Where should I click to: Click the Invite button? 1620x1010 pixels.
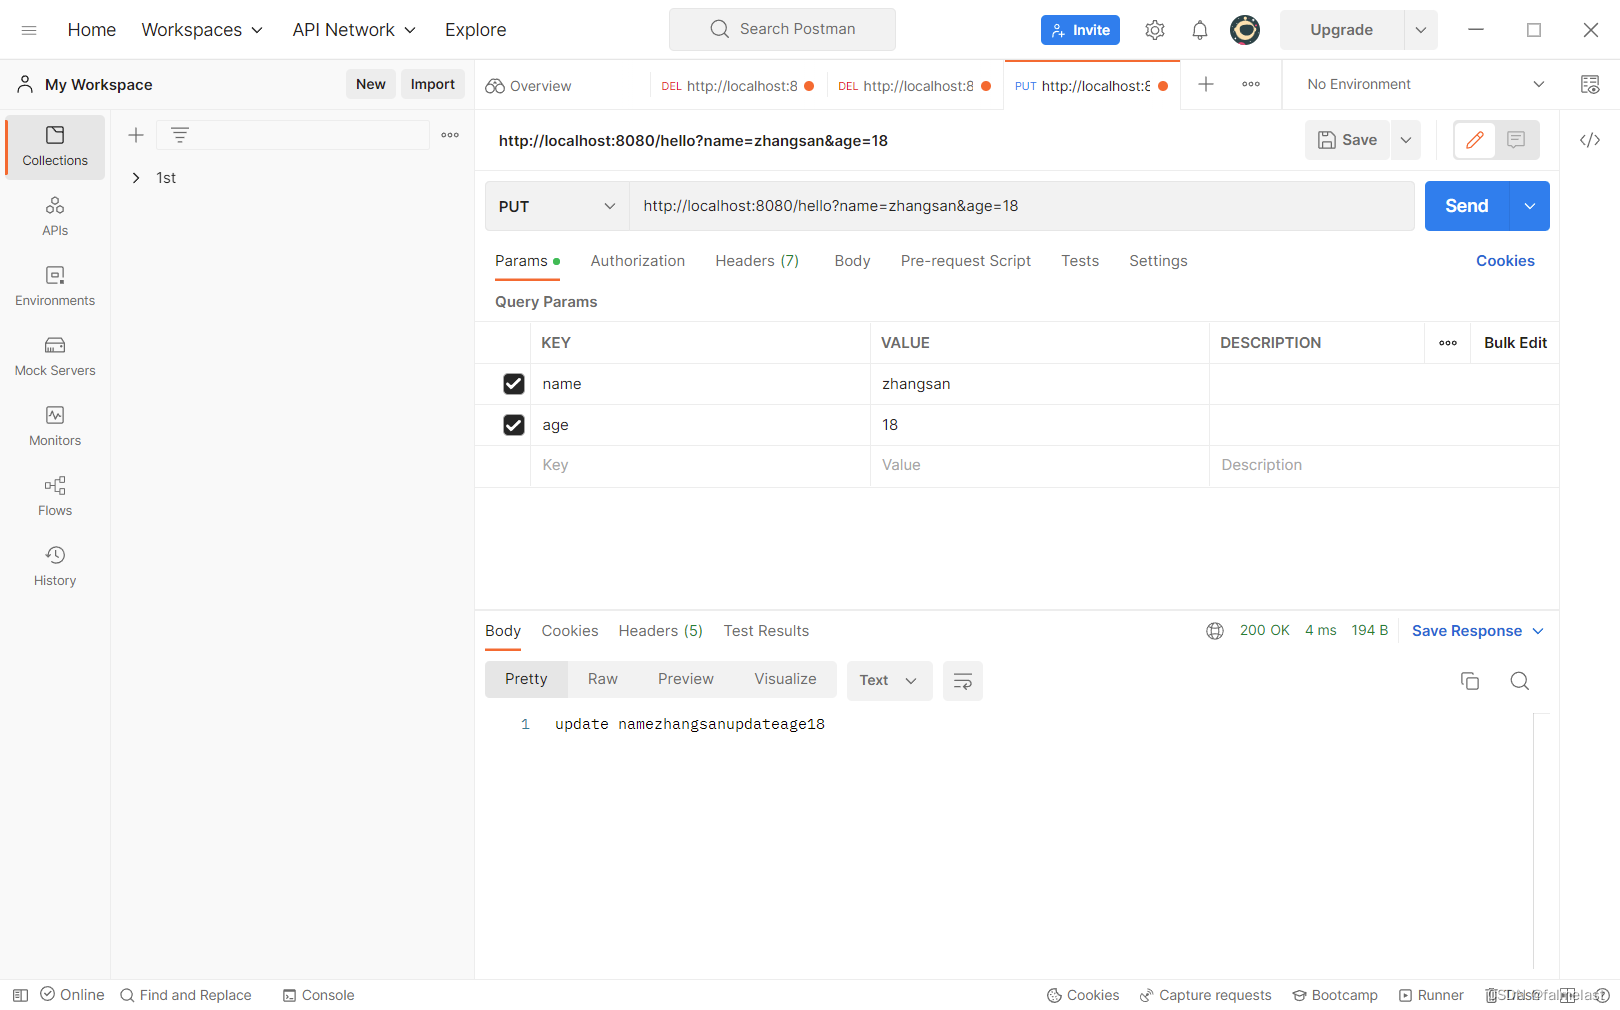pyautogui.click(x=1080, y=30)
